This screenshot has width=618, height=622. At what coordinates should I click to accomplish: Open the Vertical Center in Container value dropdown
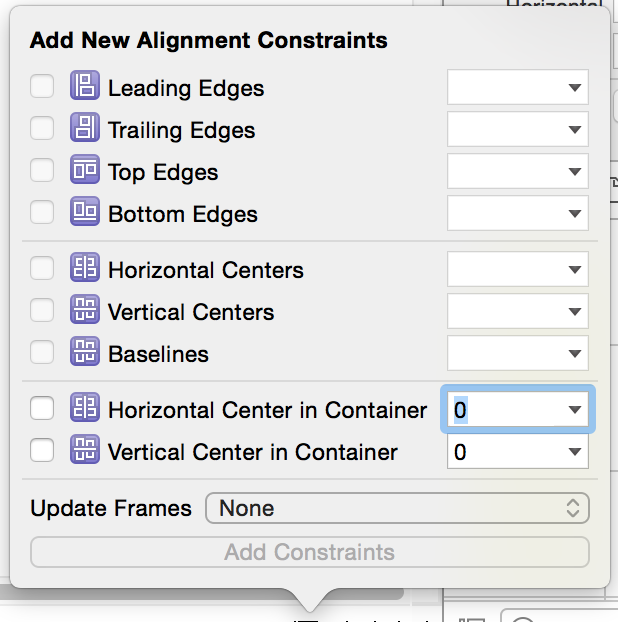coord(574,452)
